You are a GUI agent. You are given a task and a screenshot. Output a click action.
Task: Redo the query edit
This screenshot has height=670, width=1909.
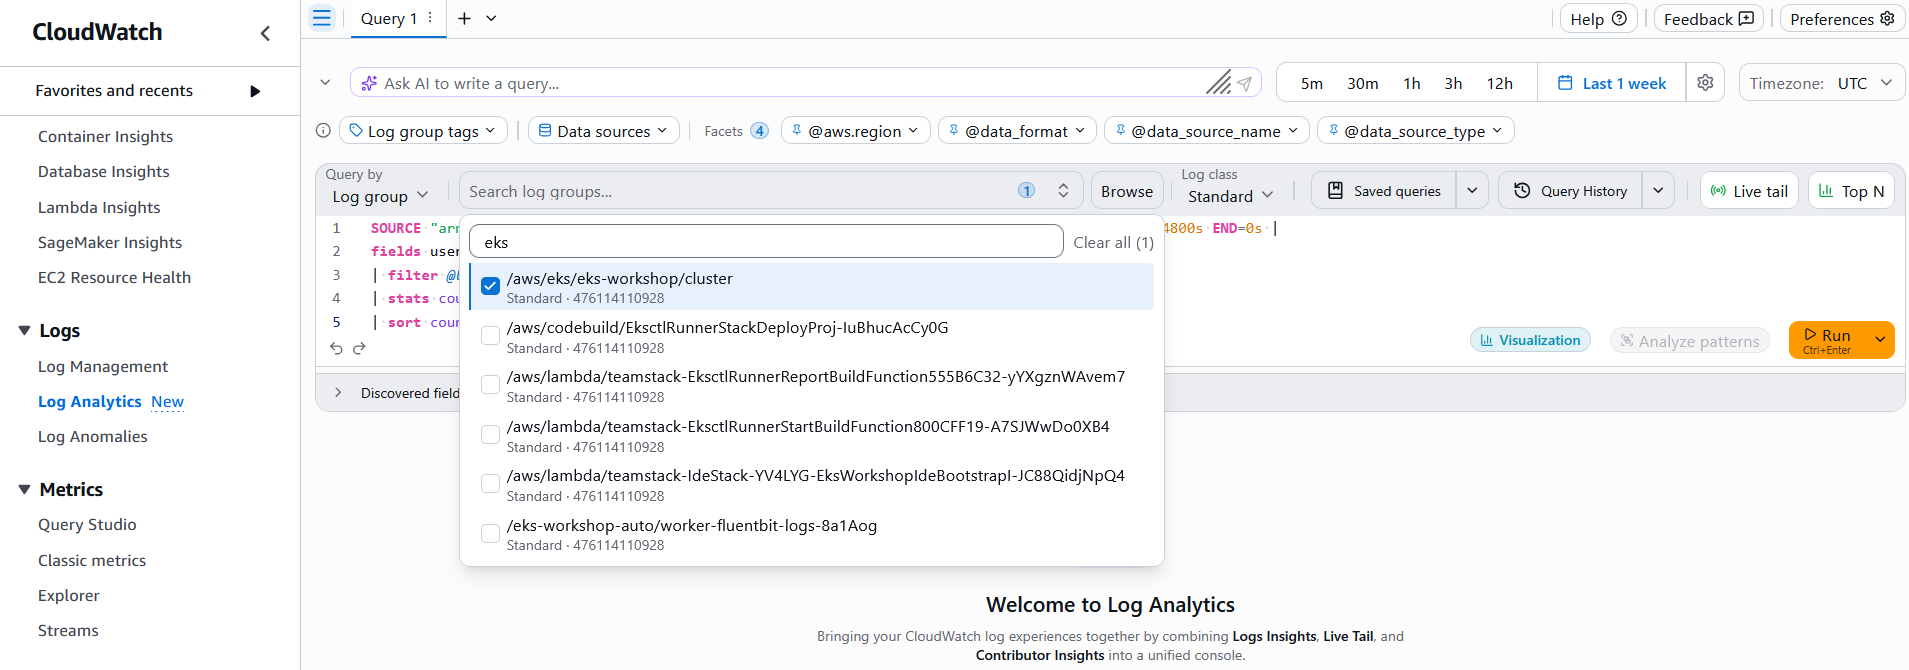point(359,348)
